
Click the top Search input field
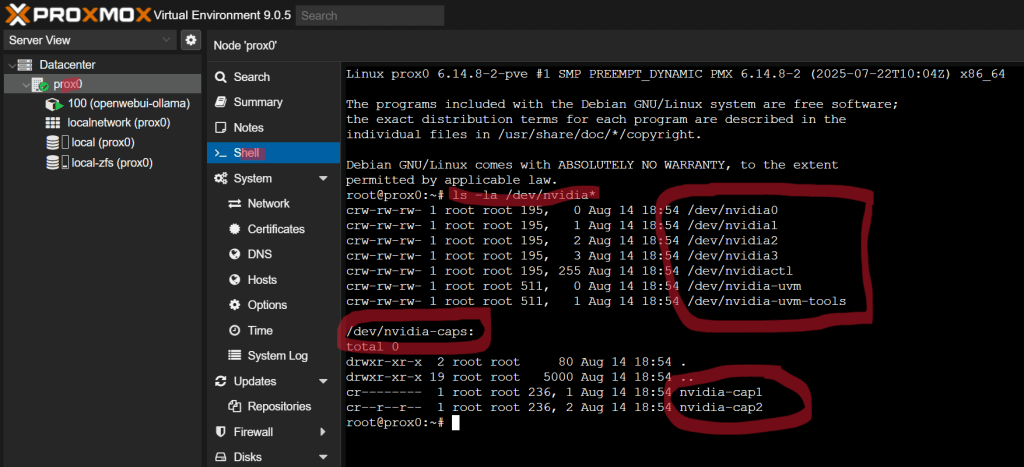(370, 16)
